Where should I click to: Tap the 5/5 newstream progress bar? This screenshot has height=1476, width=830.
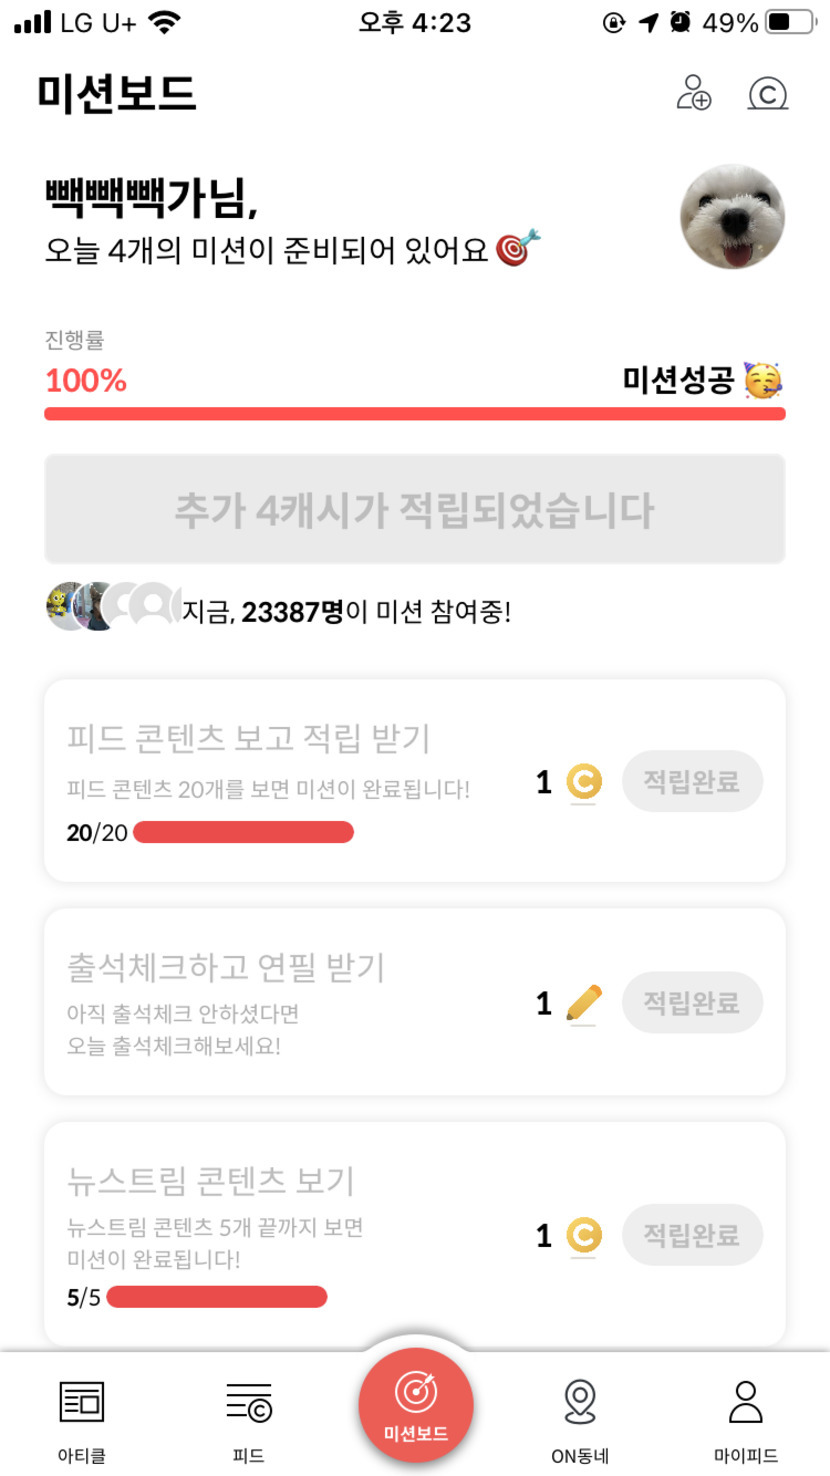coord(216,1297)
